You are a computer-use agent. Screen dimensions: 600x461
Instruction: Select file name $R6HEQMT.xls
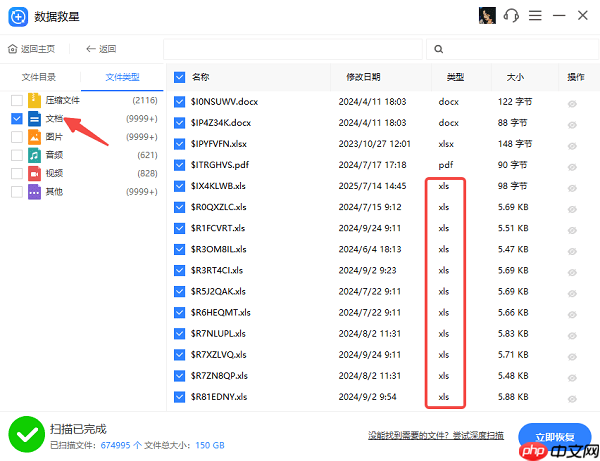tap(221, 313)
